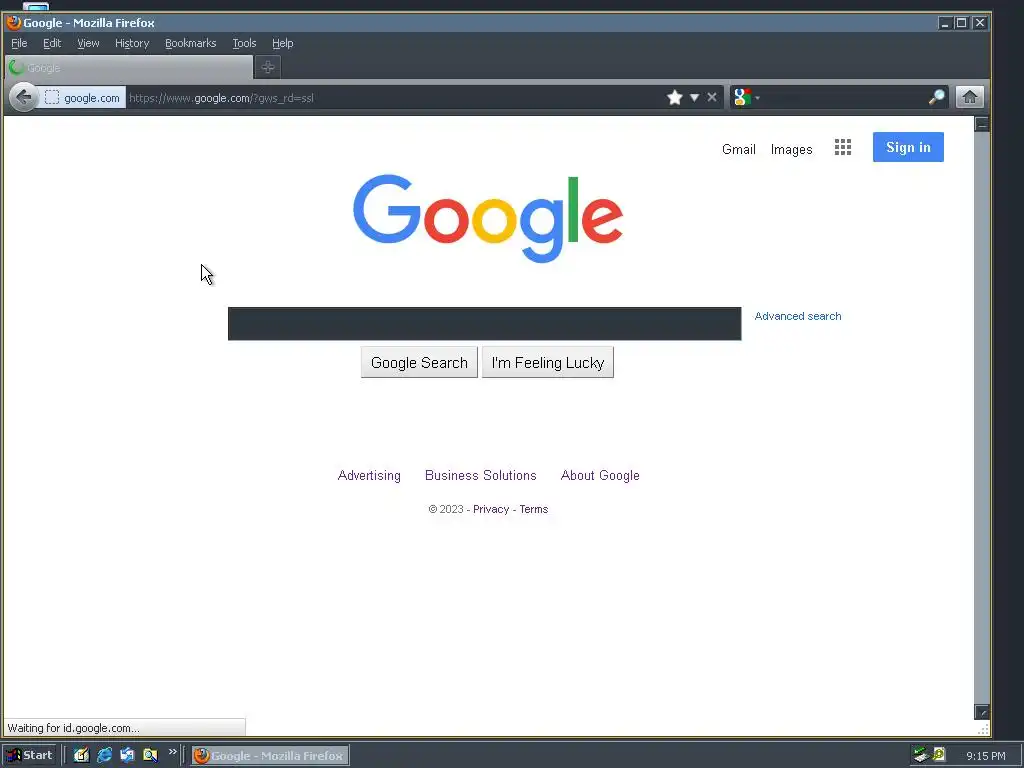Open the About Google link
Screen dimensions: 1024x768
pos(600,475)
